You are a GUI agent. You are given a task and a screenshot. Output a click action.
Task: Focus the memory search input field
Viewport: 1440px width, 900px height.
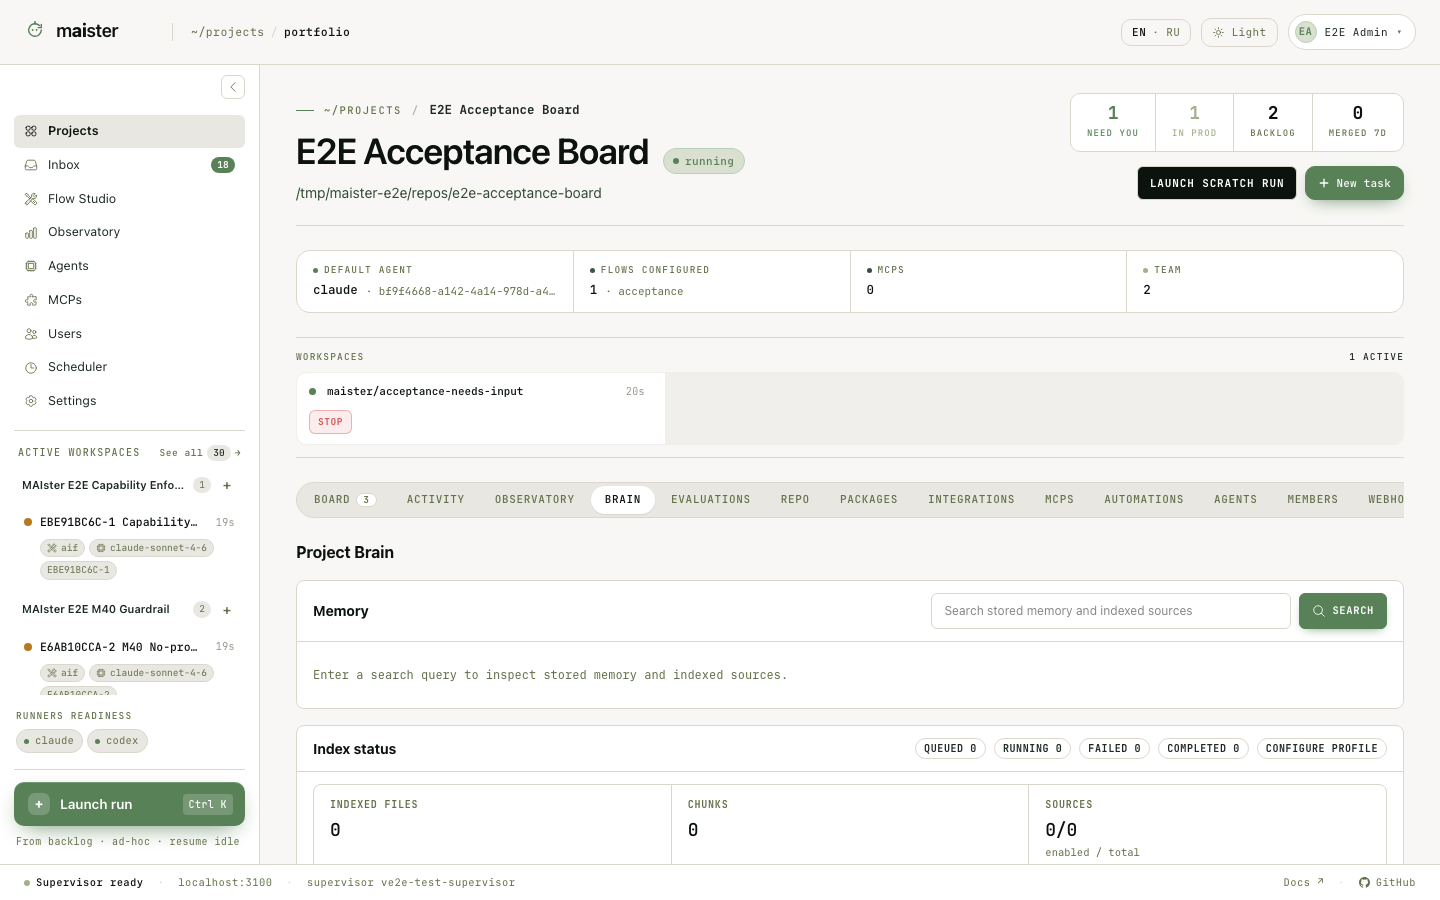1110,611
